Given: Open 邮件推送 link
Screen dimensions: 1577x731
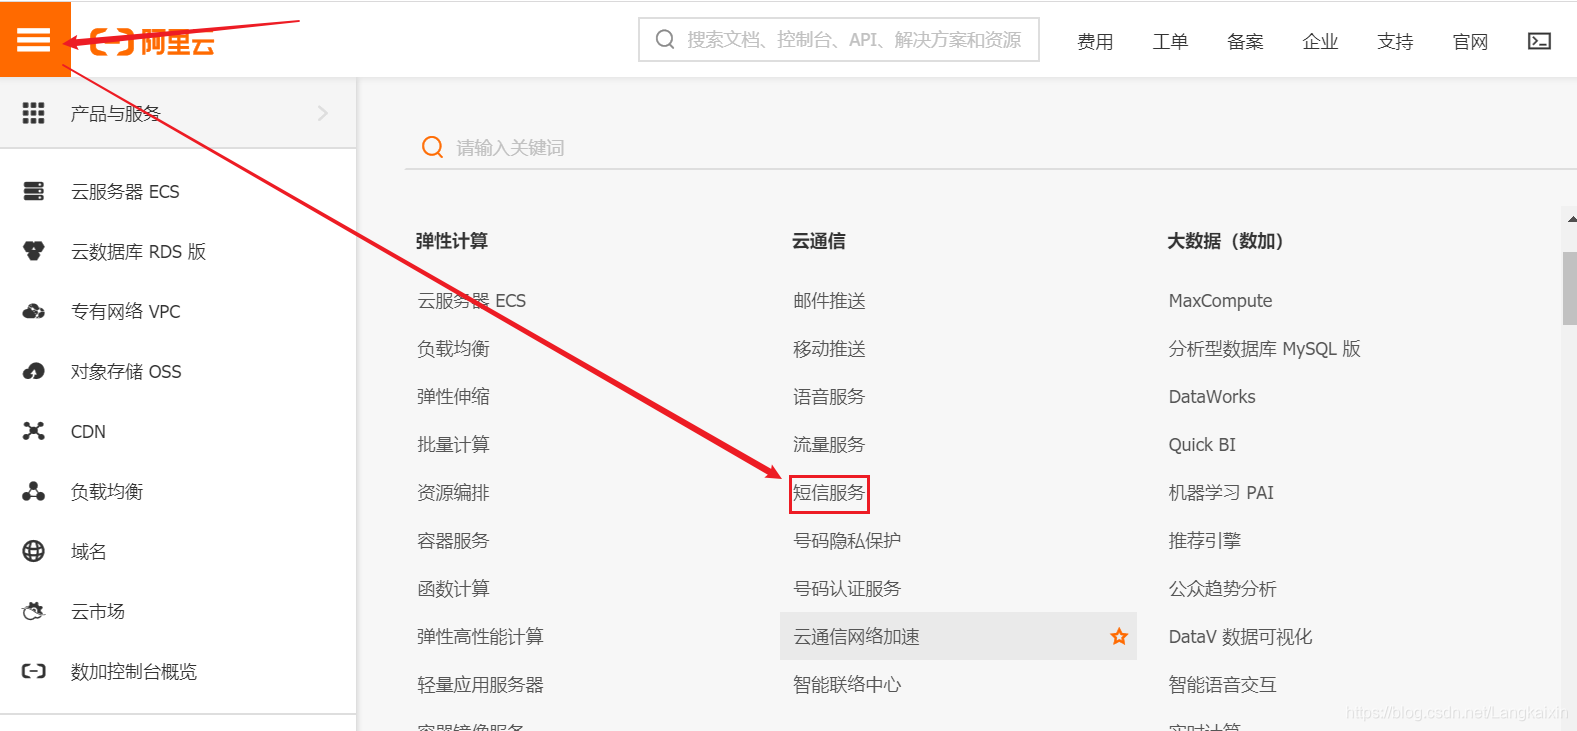Looking at the screenshot, I should click(x=829, y=301).
